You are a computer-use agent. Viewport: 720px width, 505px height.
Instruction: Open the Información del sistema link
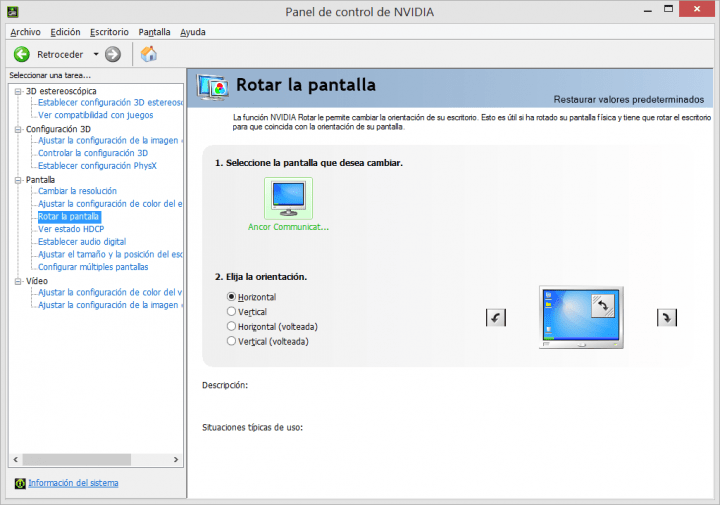tap(73, 483)
